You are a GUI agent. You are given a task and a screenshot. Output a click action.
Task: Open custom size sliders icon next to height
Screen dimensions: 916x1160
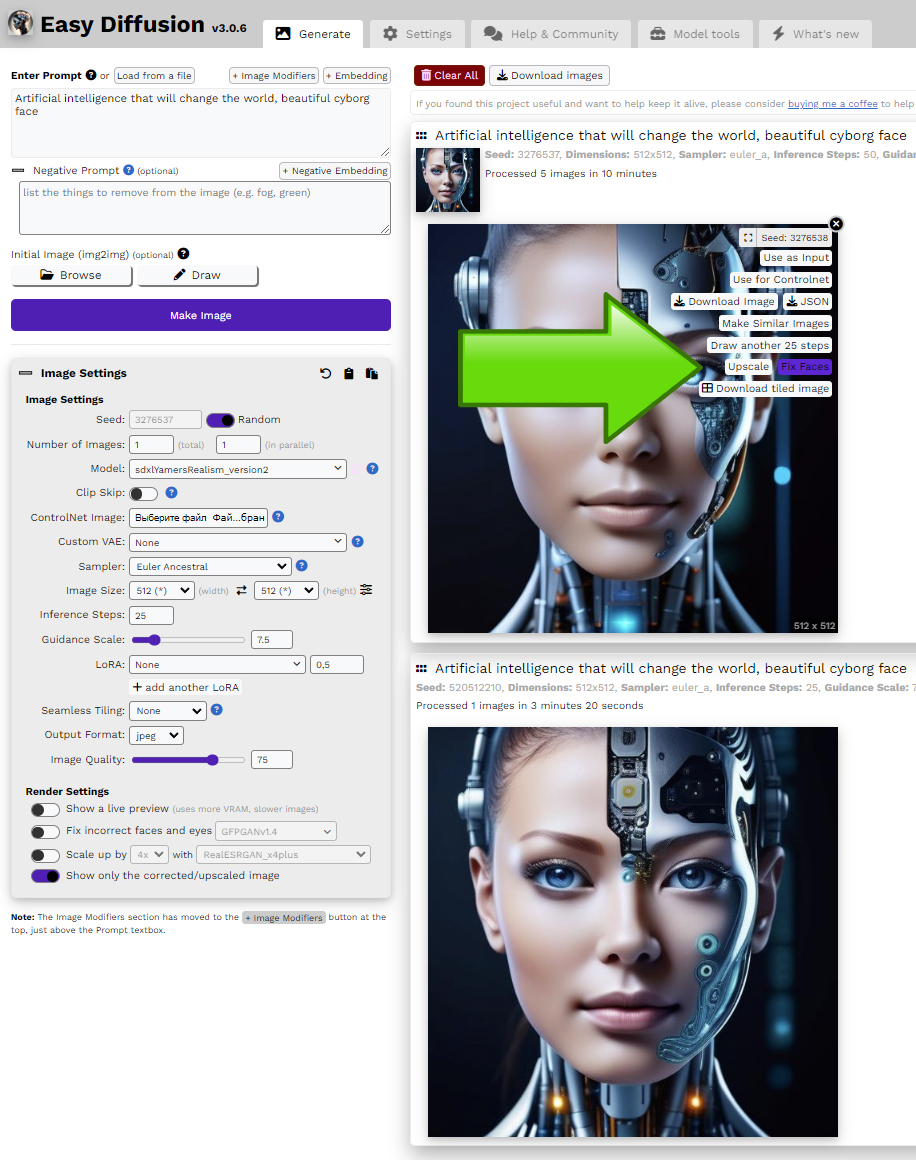point(366,590)
